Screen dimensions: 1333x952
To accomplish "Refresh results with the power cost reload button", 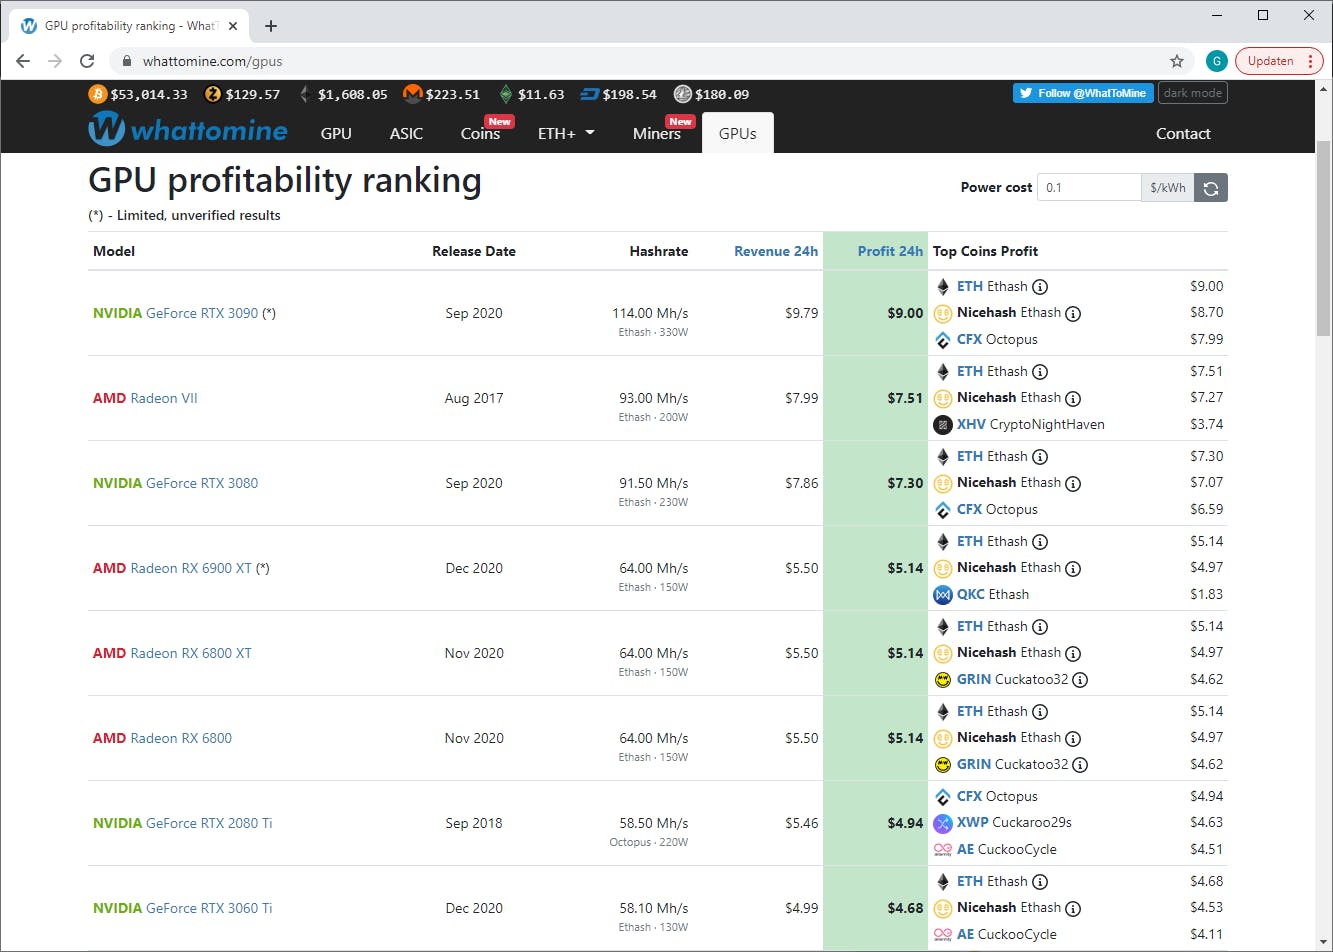I will pos(1211,187).
